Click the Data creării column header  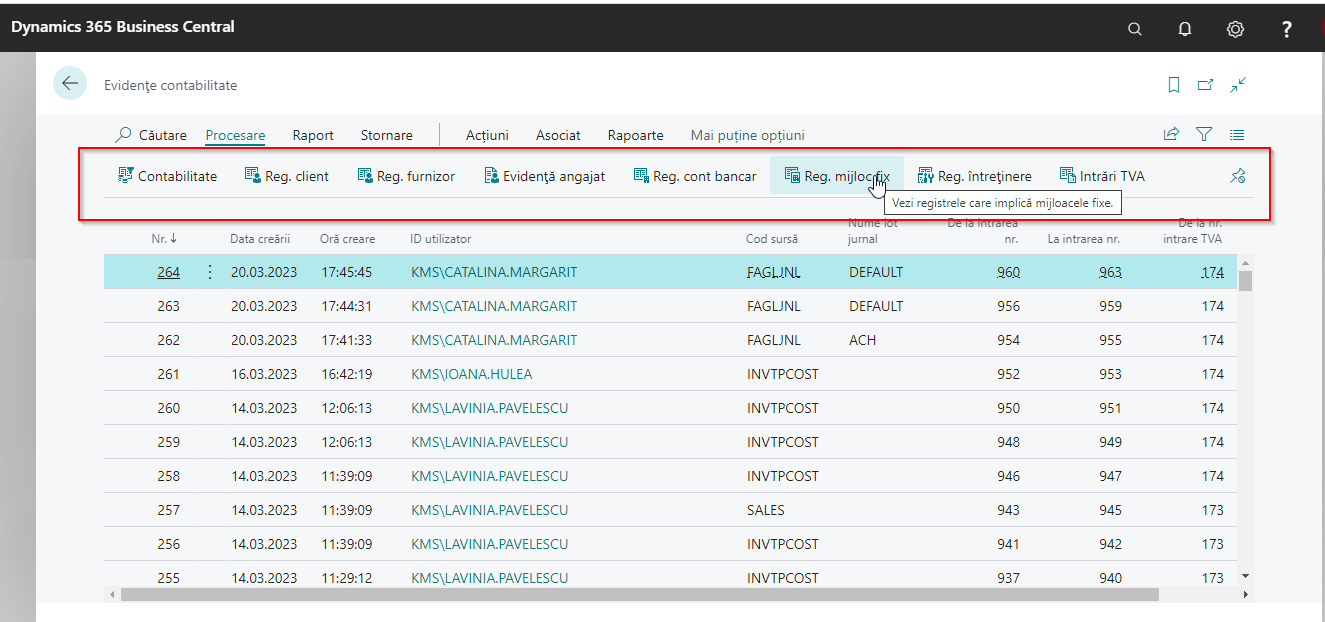pos(259,239)
